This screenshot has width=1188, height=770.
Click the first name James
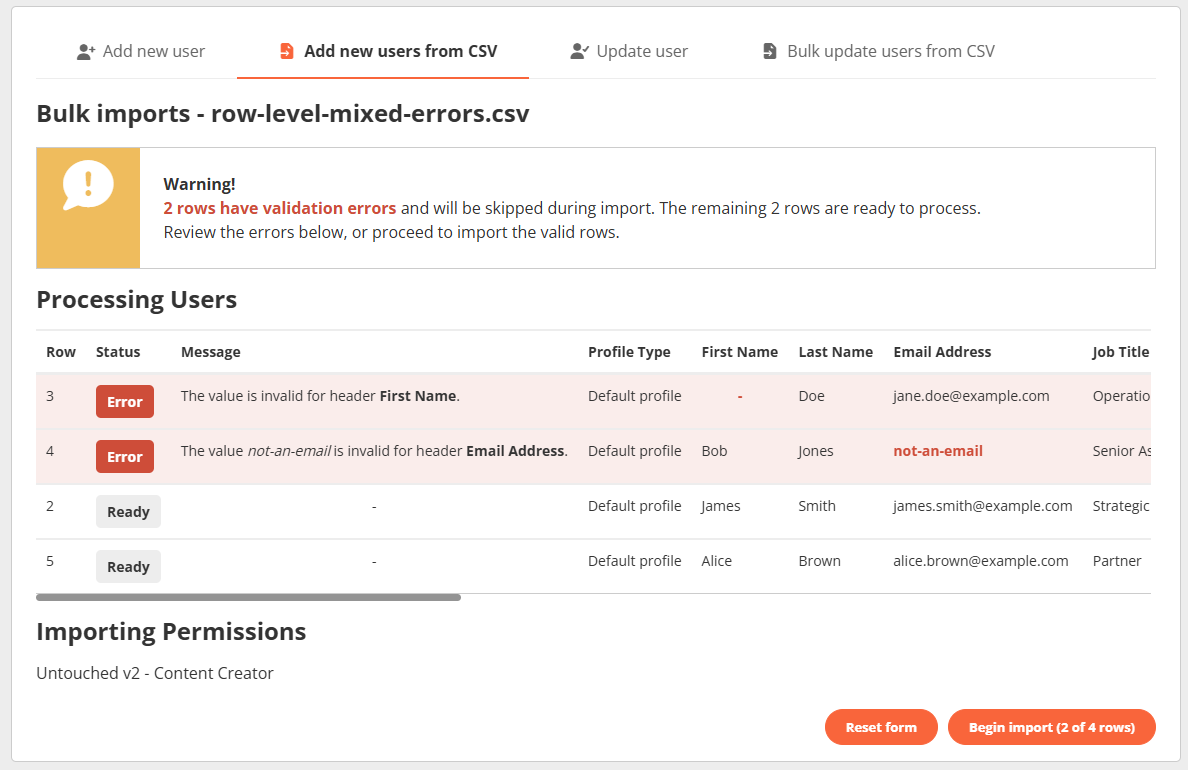click(x=721, y=506)
